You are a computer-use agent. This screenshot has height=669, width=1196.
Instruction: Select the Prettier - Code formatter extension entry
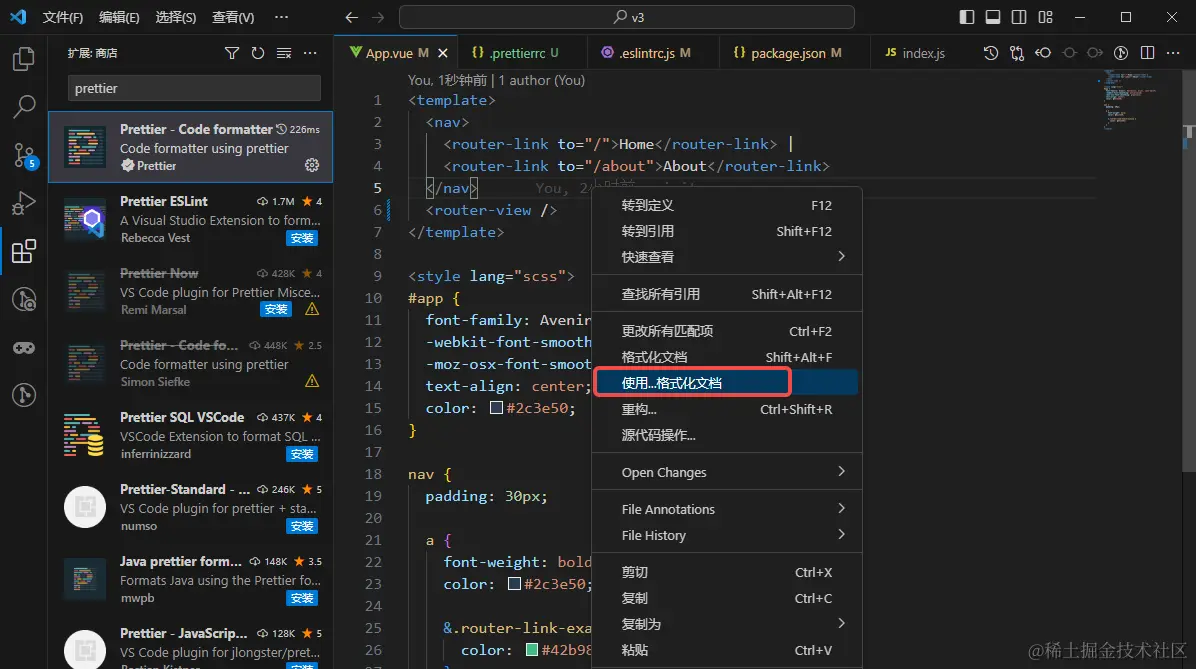[x=191, y=147]
